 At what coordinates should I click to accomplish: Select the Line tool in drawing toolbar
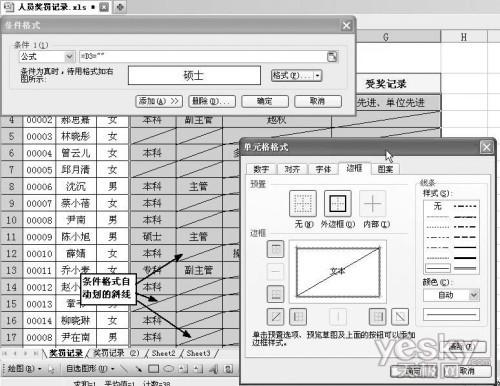click(124, 369)
